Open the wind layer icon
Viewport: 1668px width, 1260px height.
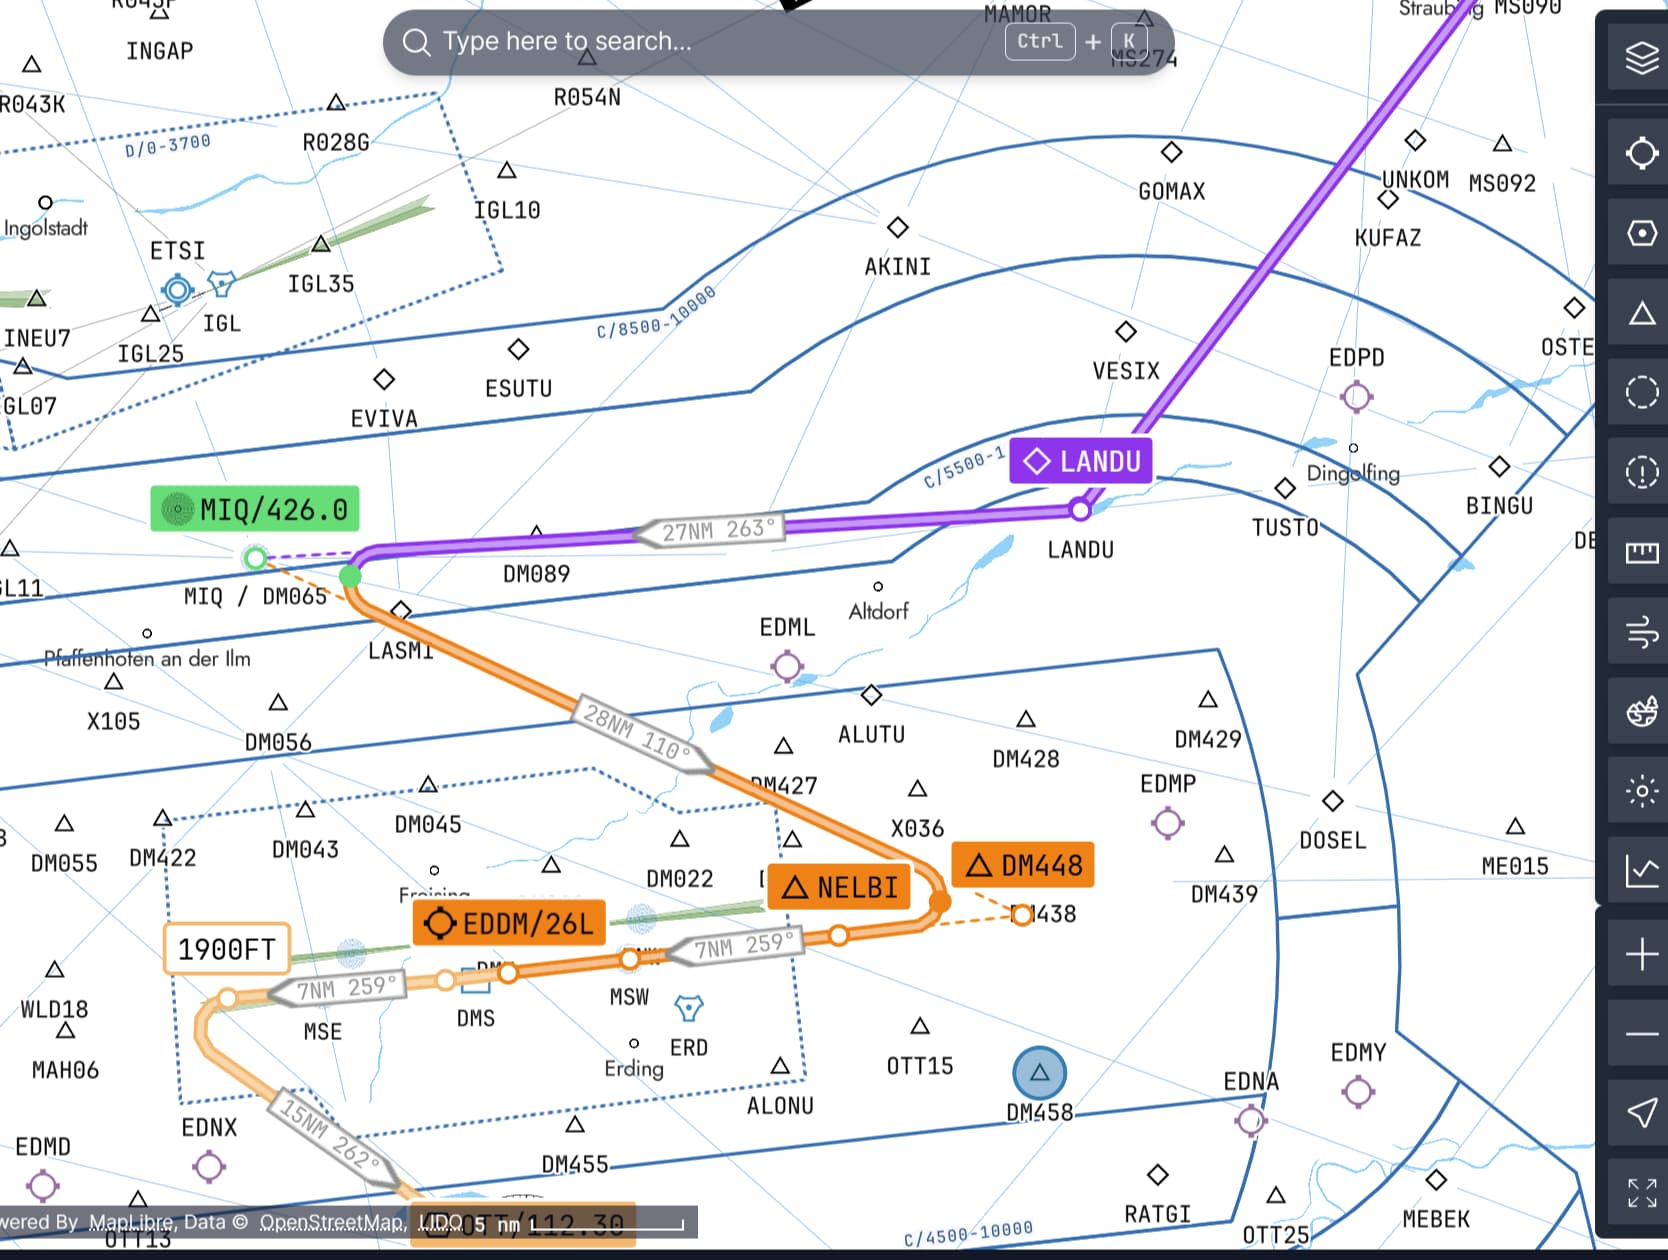point(1641,632)
